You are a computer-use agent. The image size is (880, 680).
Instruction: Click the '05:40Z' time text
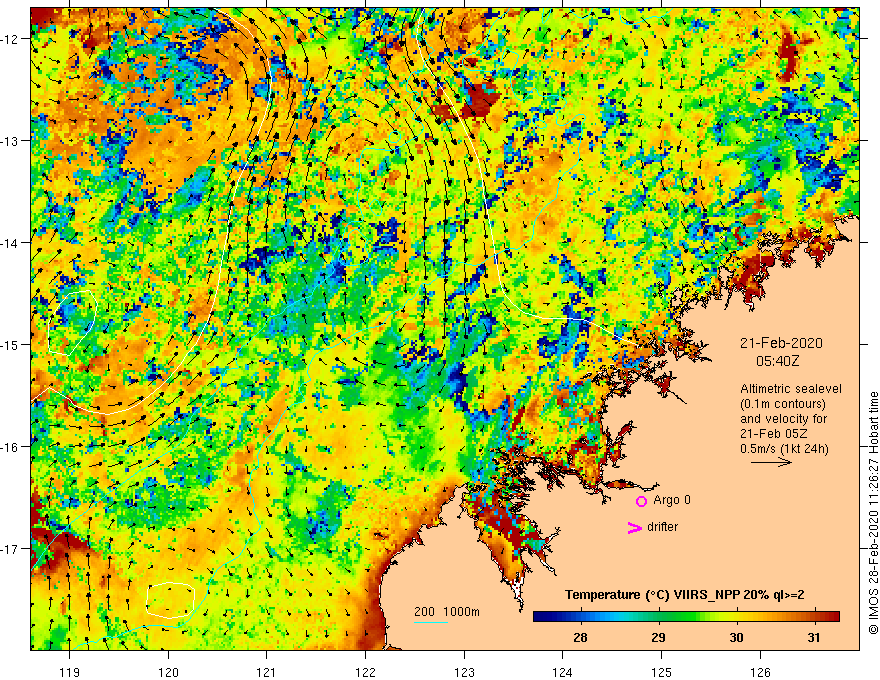(777, 361)
